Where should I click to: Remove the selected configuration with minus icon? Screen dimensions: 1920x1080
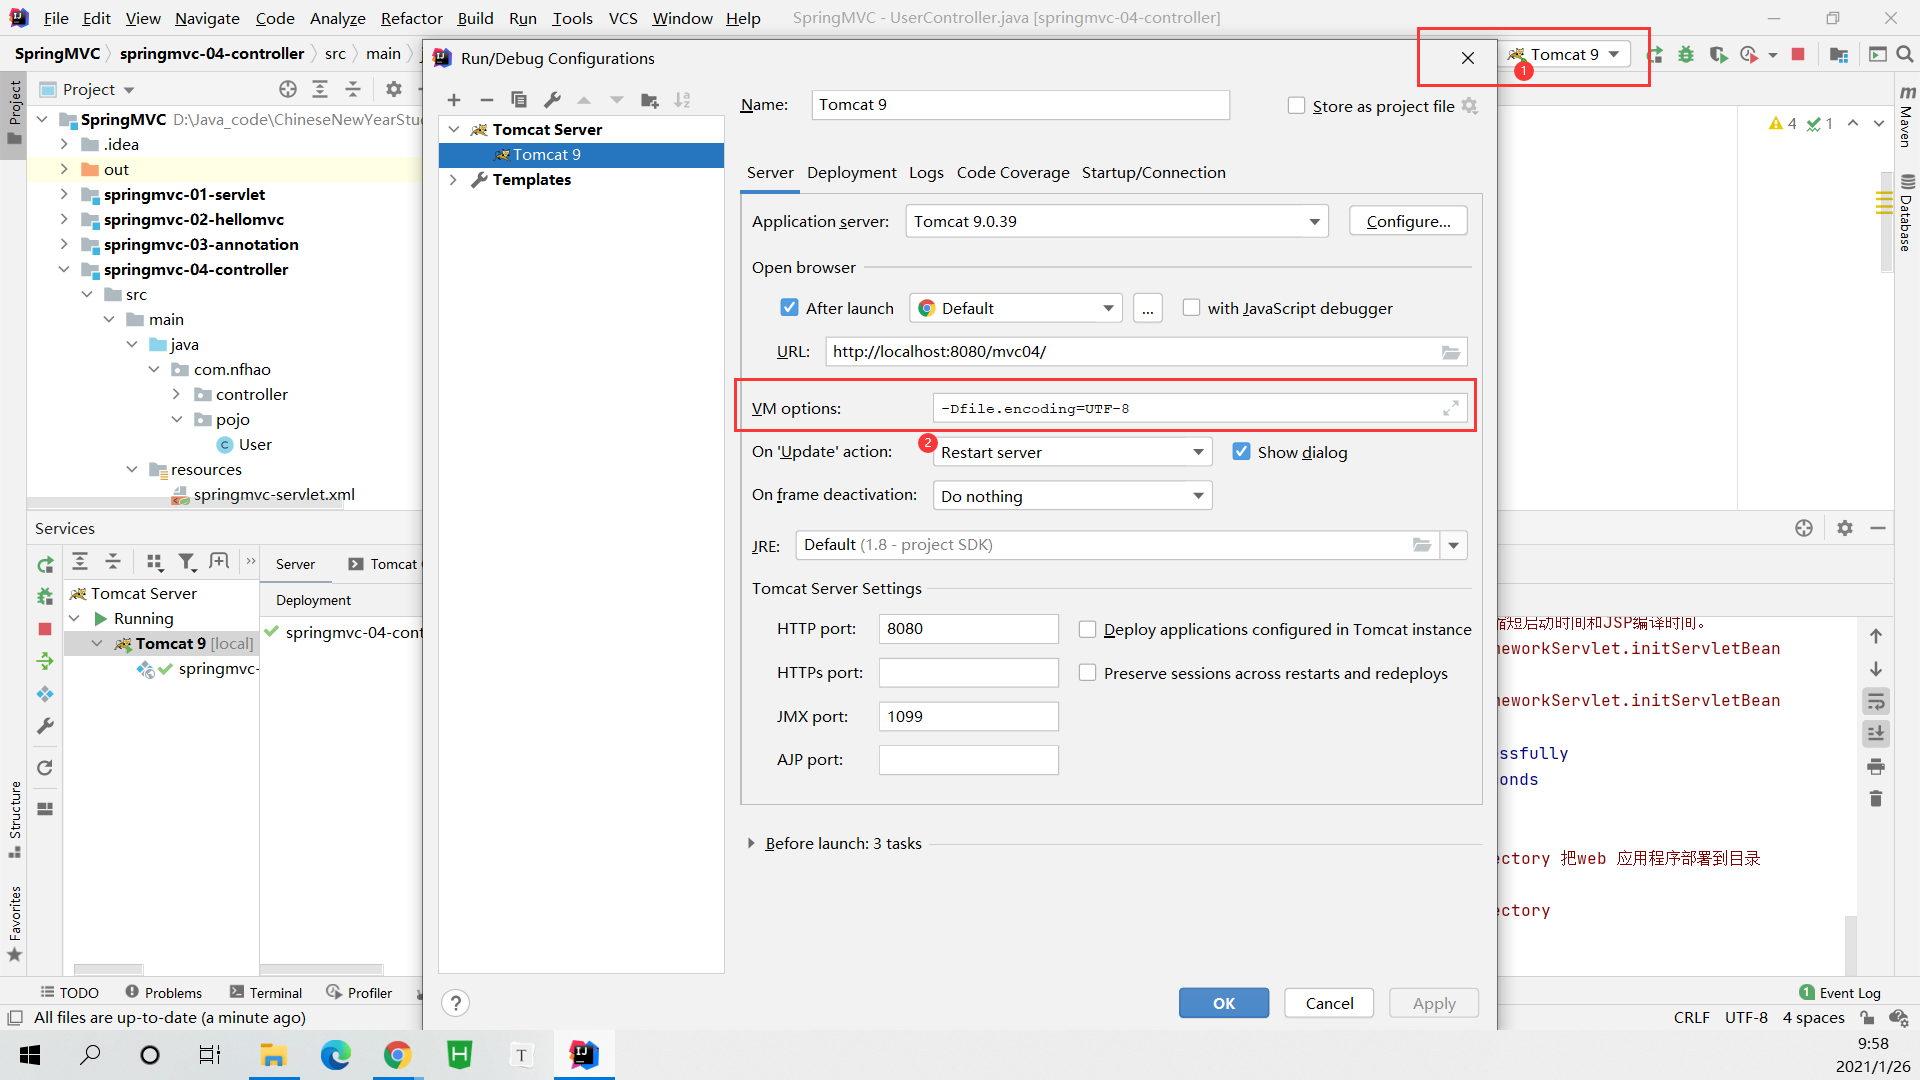487,100
